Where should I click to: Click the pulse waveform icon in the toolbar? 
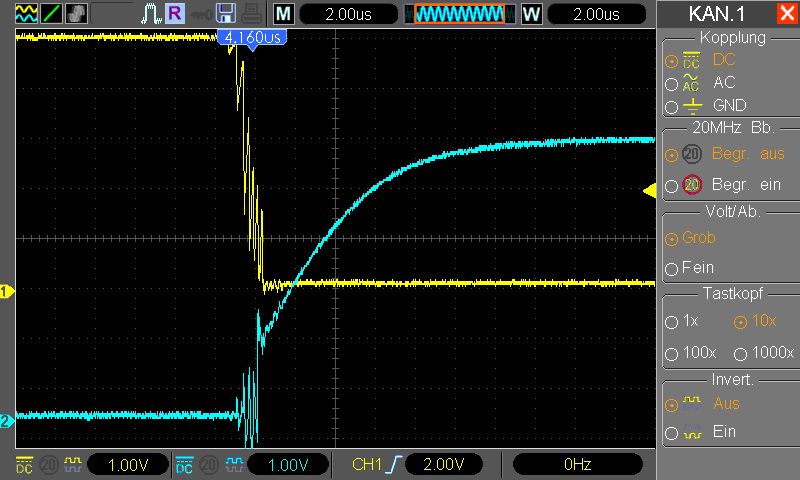point(151,14)
